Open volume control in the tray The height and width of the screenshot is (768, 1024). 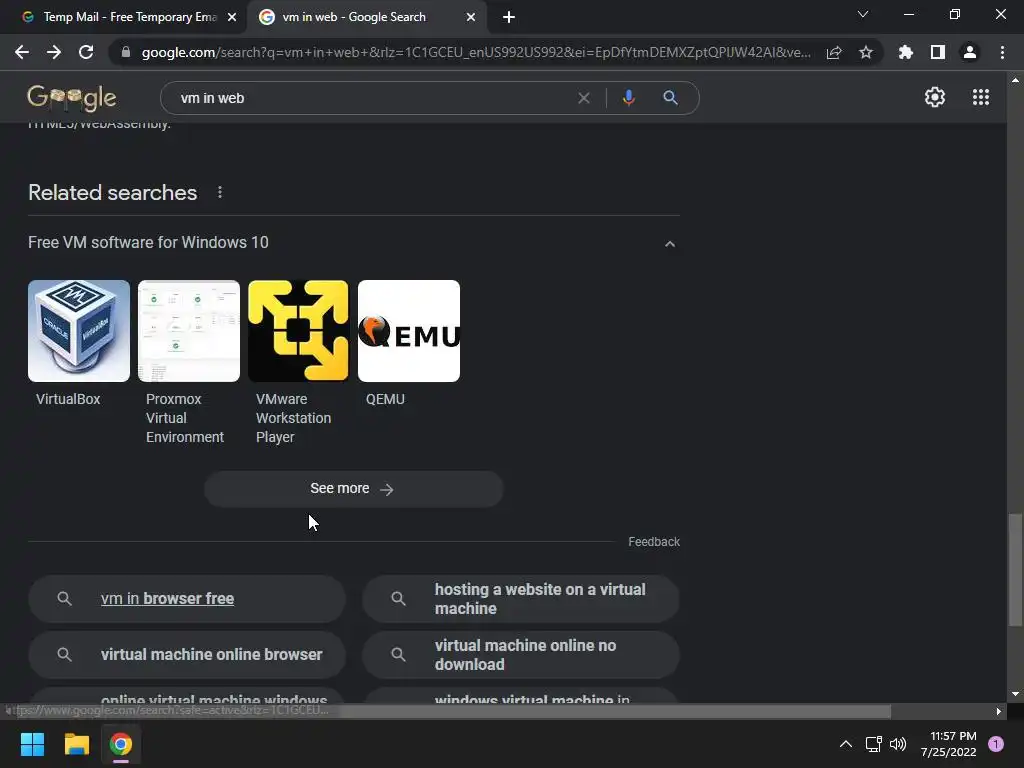(x=898, y=744)
